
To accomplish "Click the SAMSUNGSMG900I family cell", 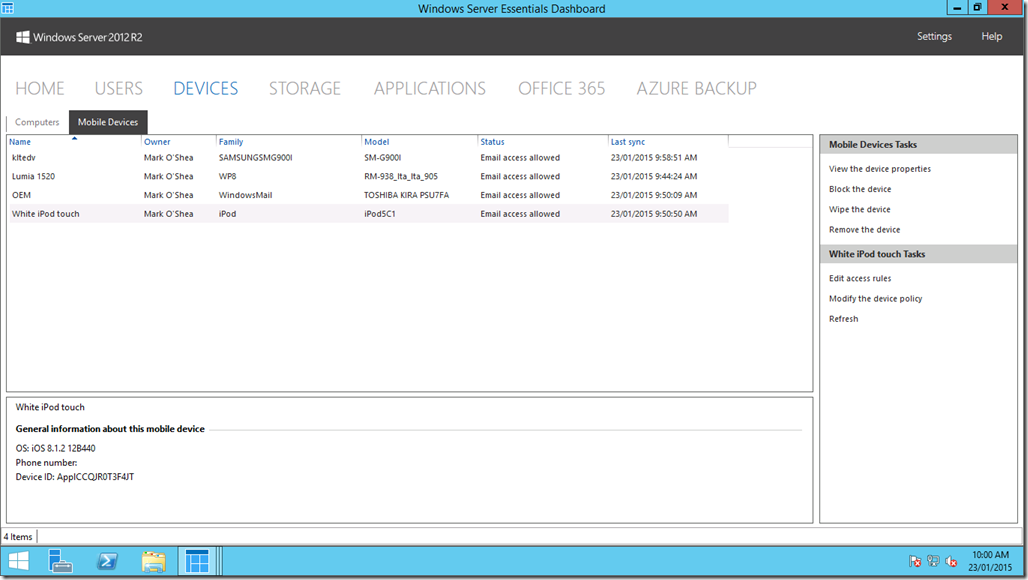I will pyautogui.click(x=256, y=158).
